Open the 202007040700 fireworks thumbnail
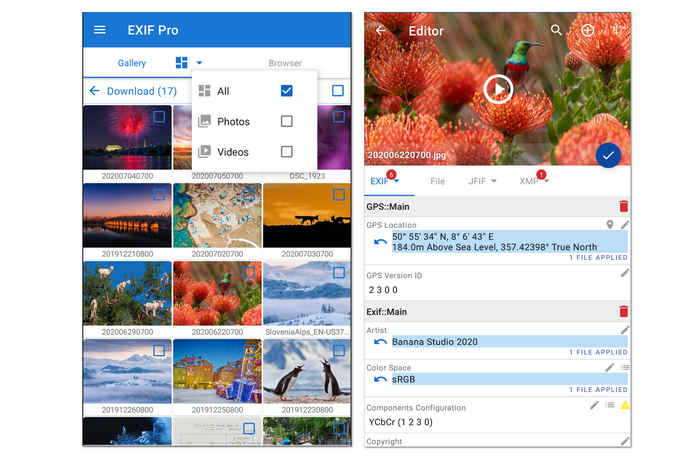700x459 pixels. [x=127, y=138]
